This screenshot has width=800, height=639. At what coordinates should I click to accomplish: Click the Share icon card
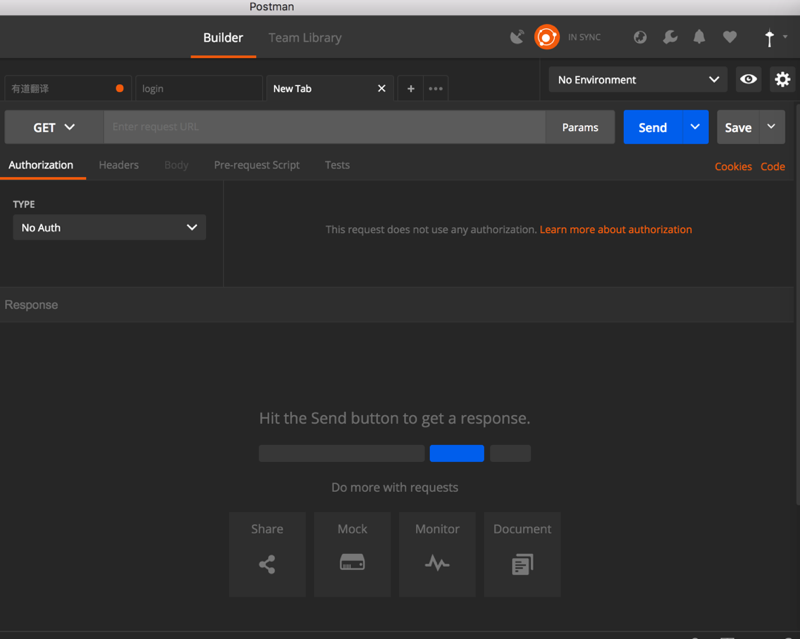click(267, 554)
